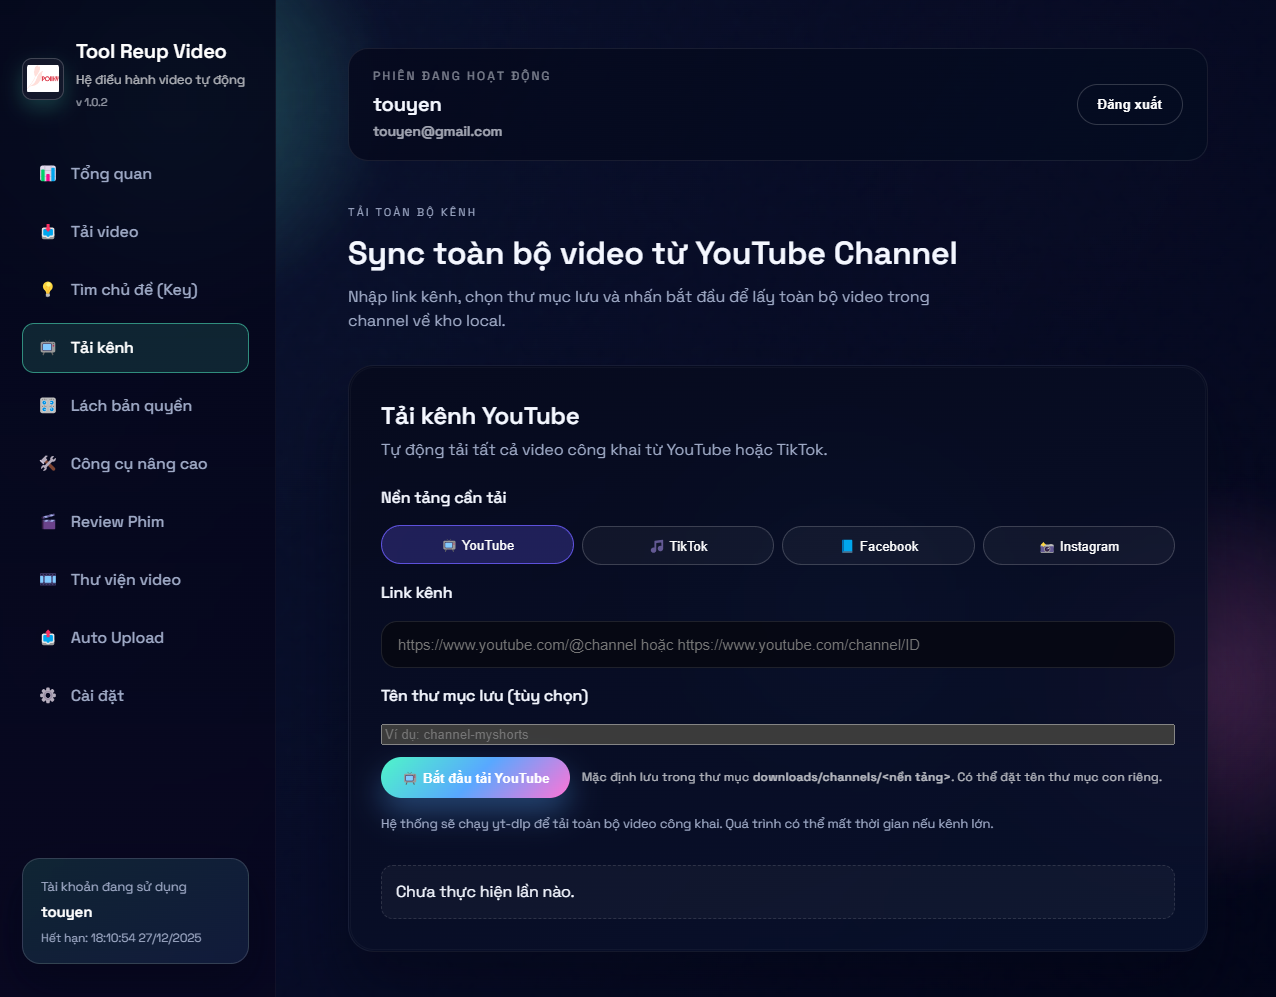Select the TikTok platform option
Image resolution: width=1276 pixels, height=997 pixels.
(x=678, y=546)
